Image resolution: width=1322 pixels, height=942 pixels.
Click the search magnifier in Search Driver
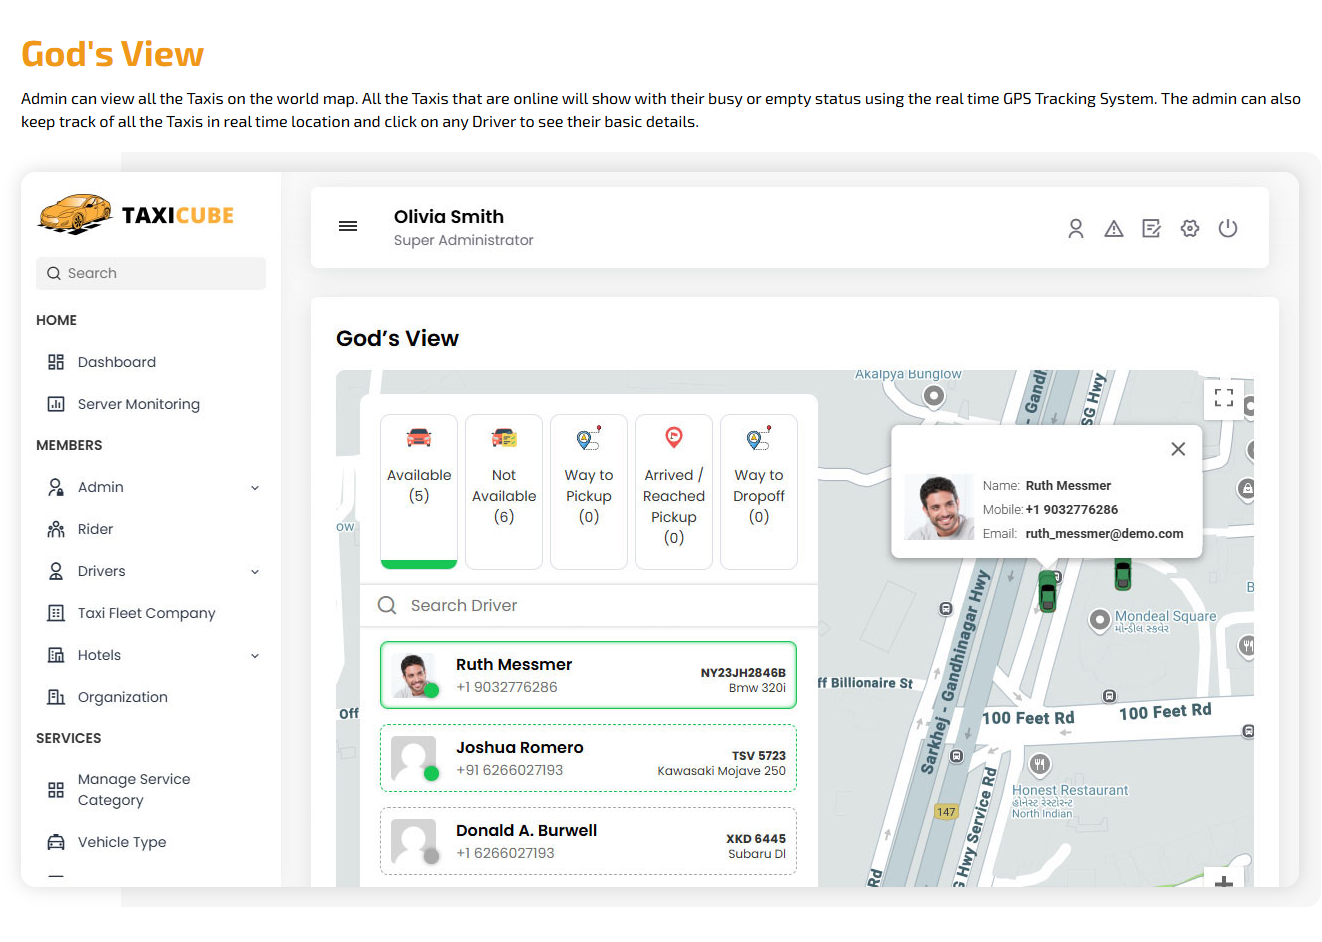pyautogui.click(x=387, y=605)
